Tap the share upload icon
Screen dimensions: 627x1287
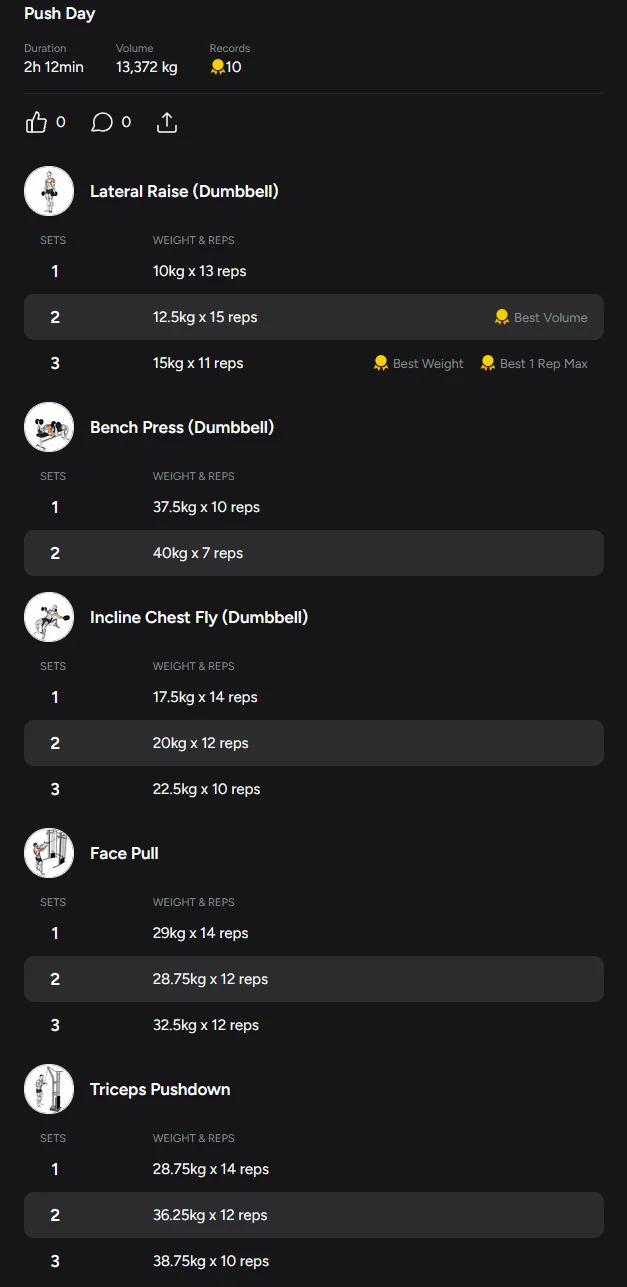(167, 123)
